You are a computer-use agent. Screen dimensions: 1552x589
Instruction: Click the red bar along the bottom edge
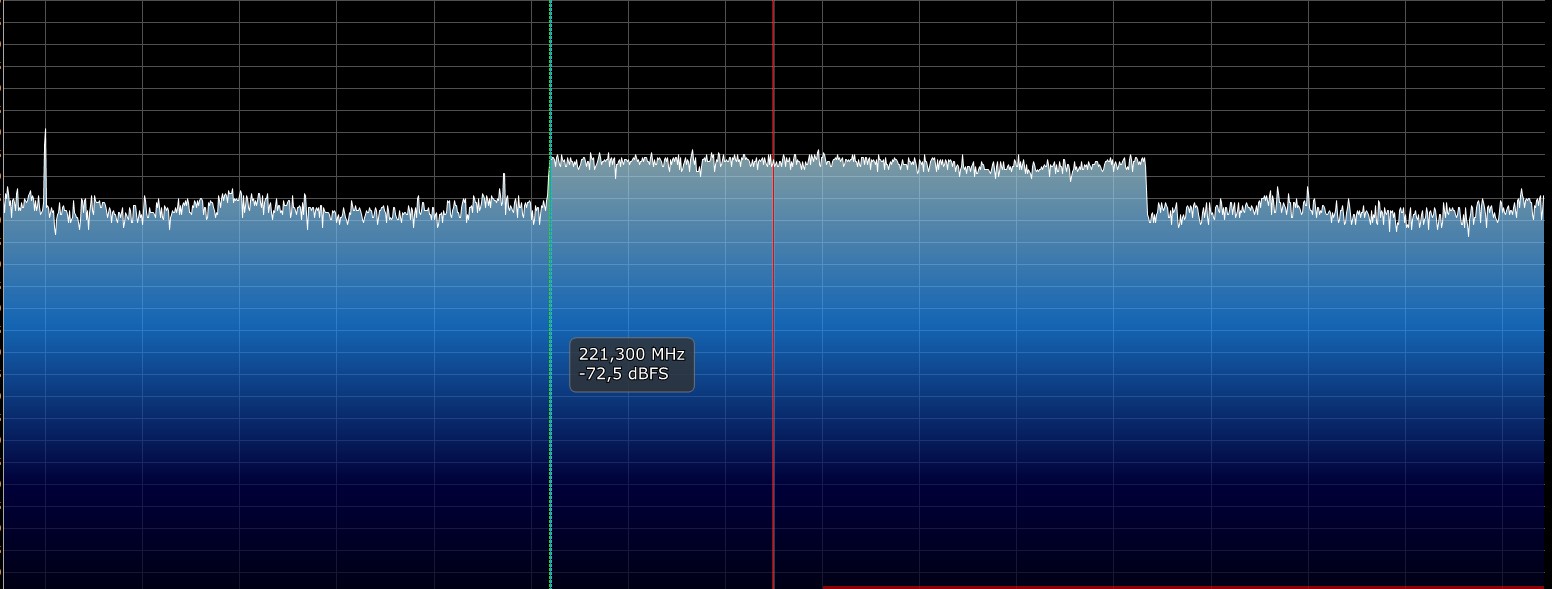[1183, 587]
